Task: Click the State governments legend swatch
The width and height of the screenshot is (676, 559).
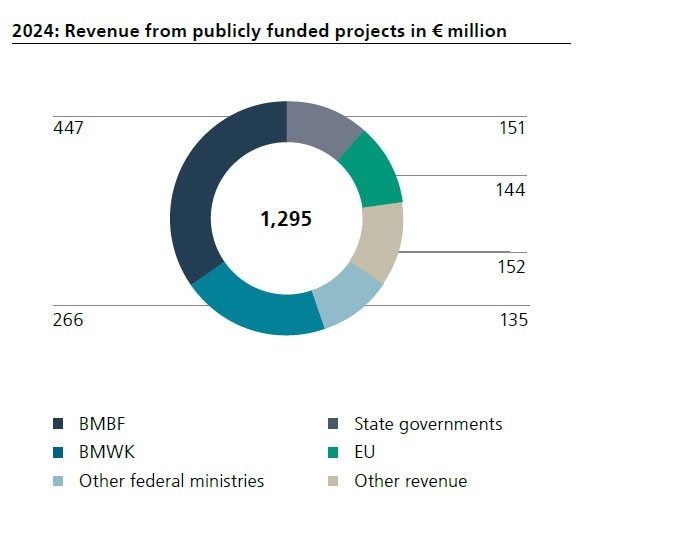Action: pos(332,424)
